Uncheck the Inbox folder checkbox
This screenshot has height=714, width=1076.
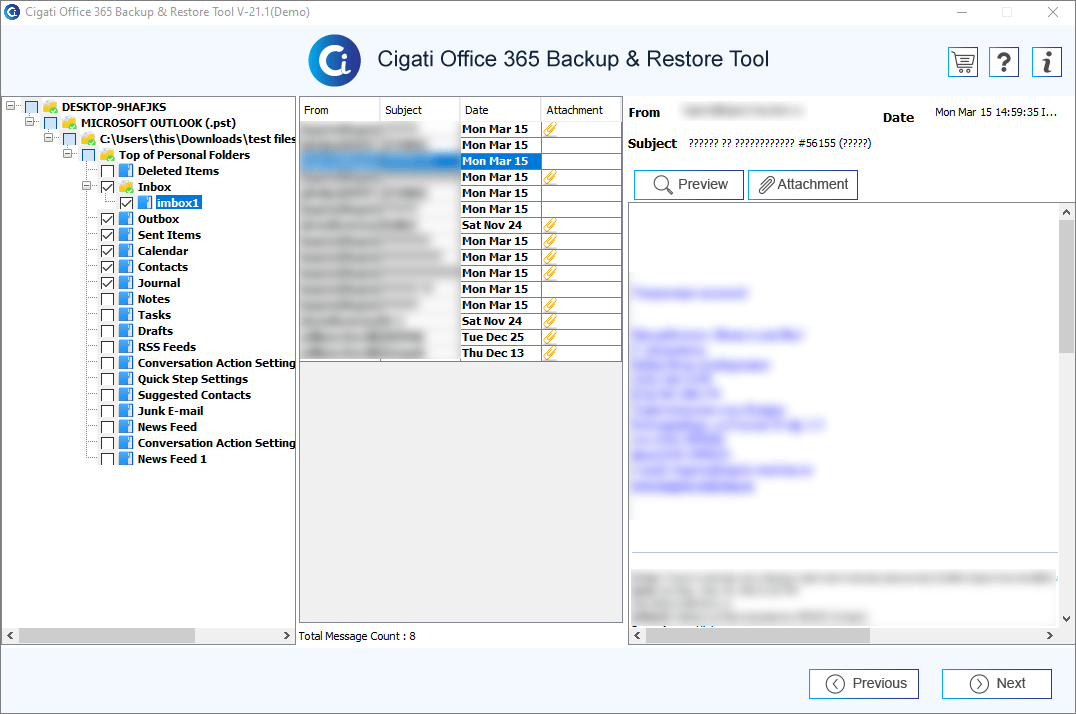pos(107,187)
